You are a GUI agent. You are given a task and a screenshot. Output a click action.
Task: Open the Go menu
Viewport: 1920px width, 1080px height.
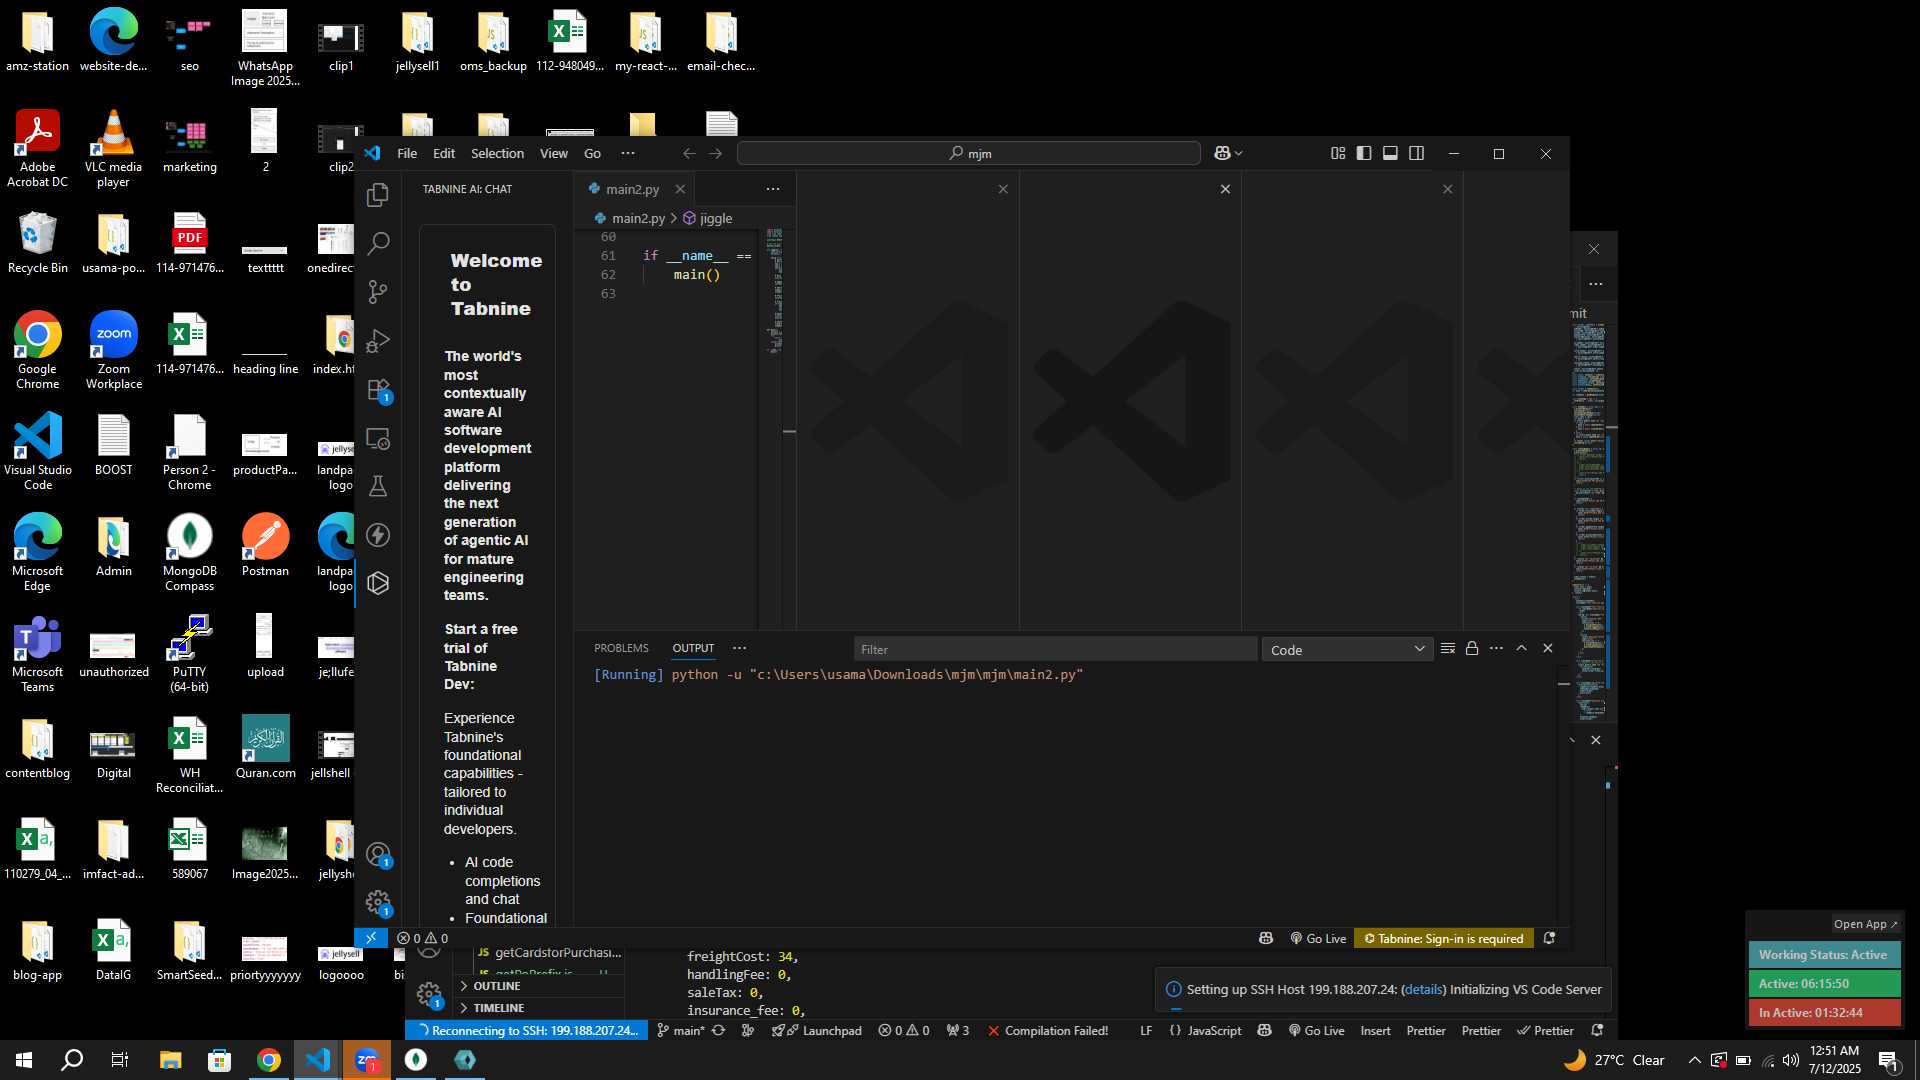(592, 153)
